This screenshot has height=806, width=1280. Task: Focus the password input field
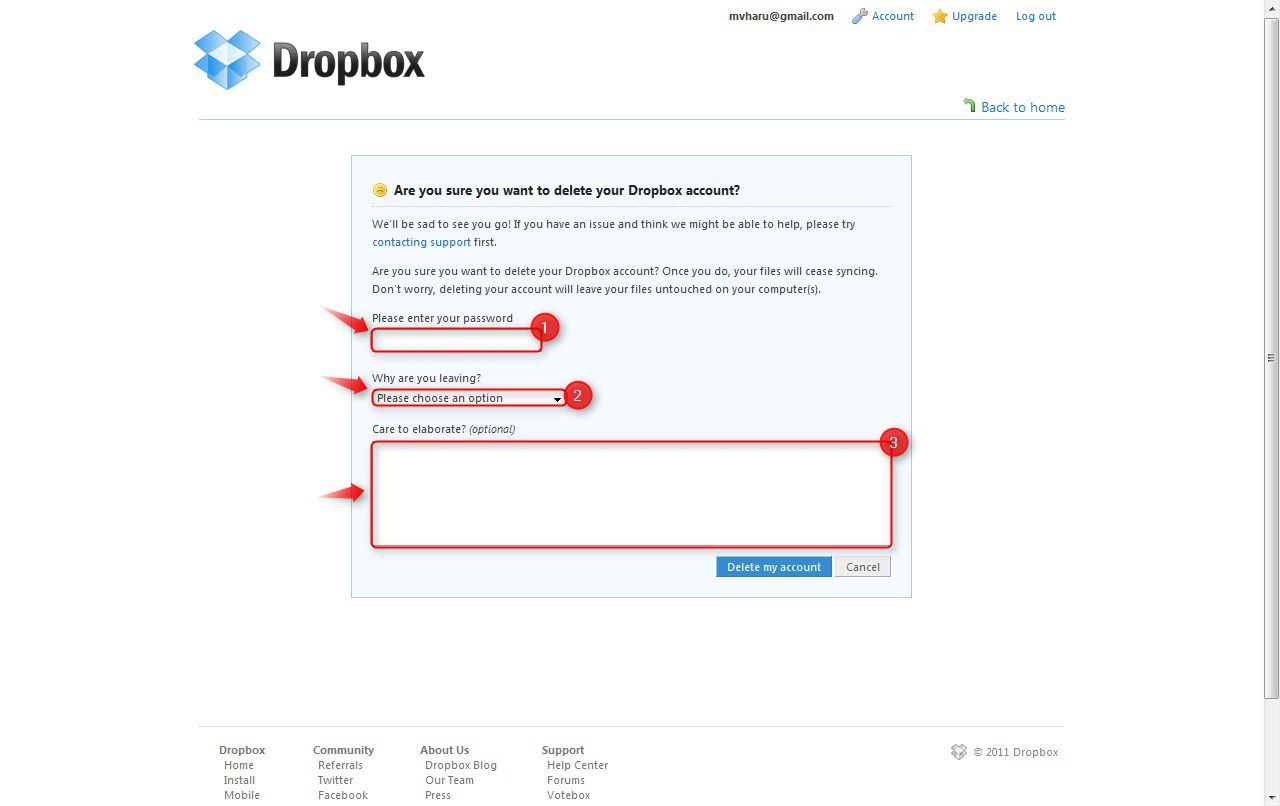(x=456, y=340)
